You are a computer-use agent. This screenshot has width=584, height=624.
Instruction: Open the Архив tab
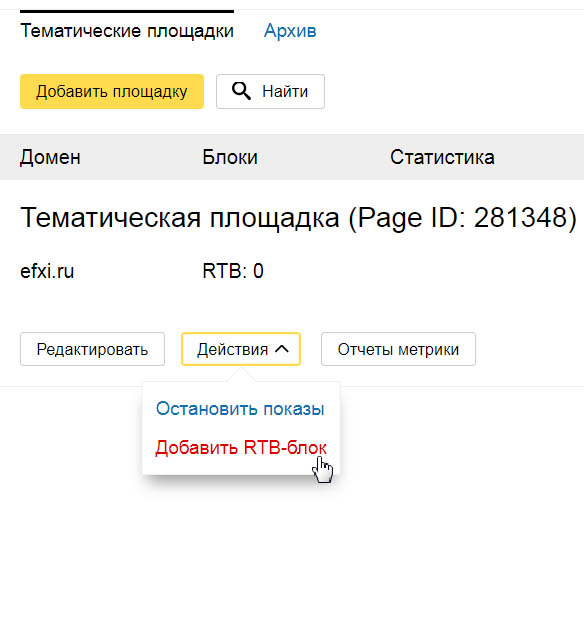click(290, 31)
